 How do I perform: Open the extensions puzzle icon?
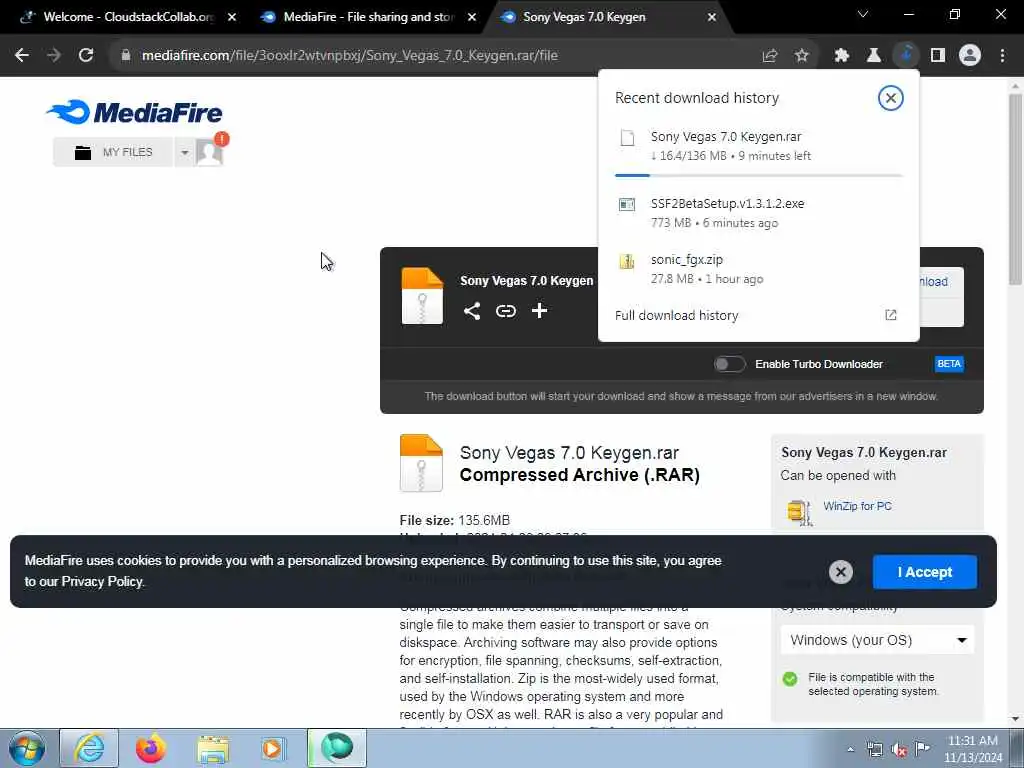pyautogui.click(x=842, y=56)
